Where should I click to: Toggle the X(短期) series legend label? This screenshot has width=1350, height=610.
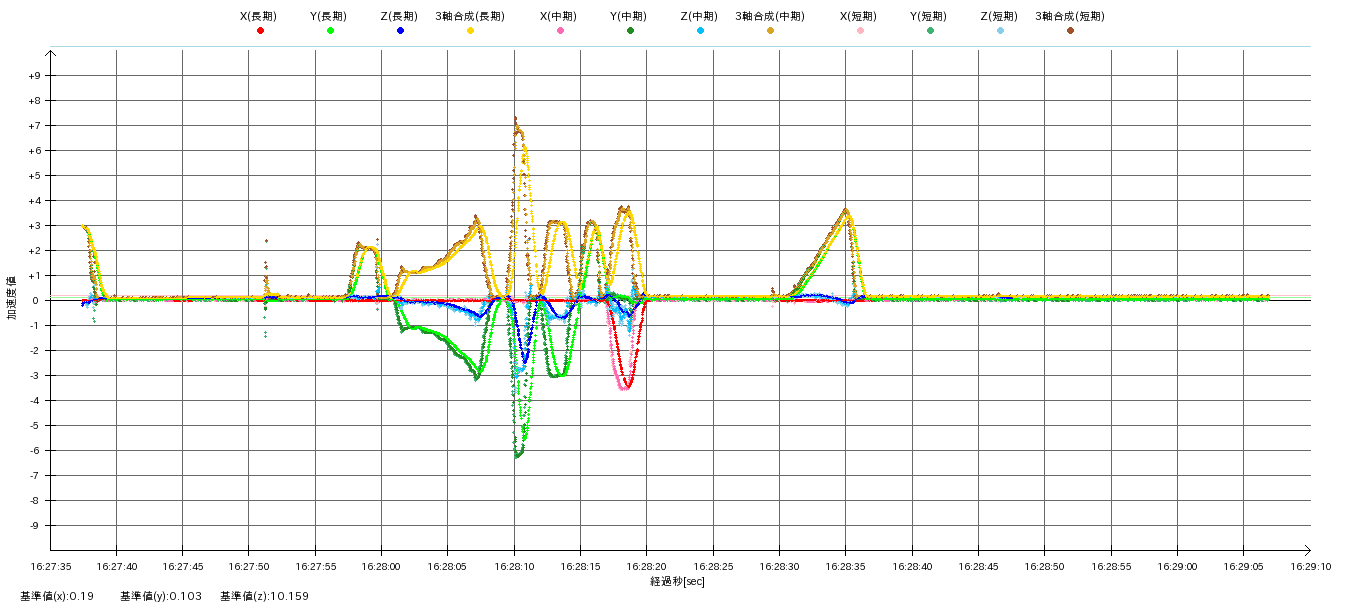tap(859, 16)
